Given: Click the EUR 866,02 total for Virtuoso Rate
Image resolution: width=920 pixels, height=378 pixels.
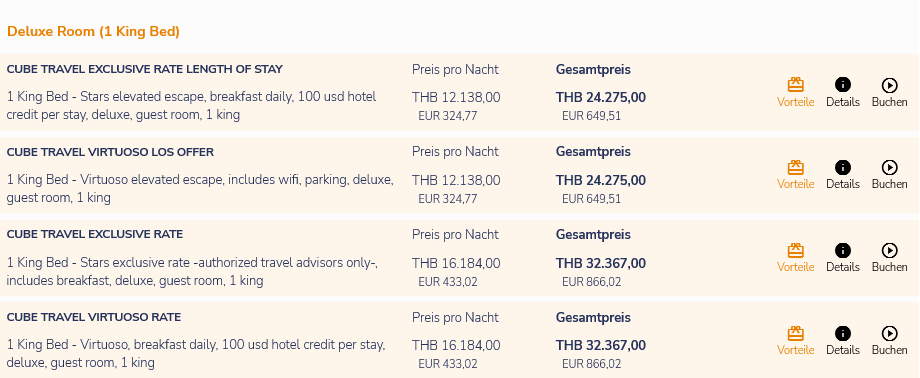Looking at the screenshot, I should (x=591, y=364).
